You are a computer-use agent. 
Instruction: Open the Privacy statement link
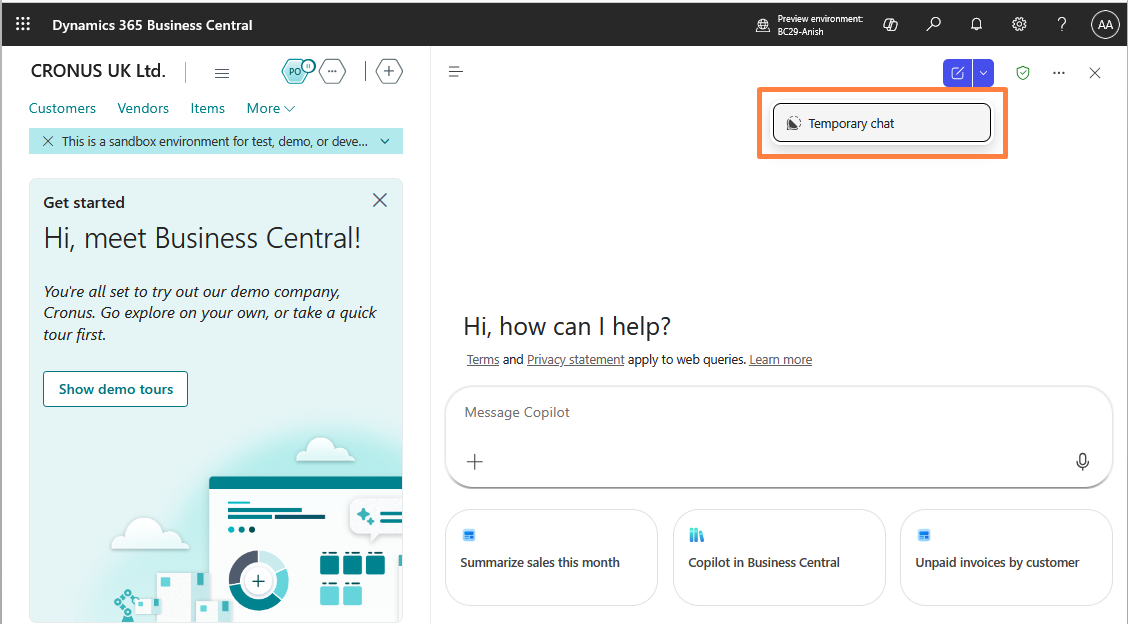click(576, 359)
